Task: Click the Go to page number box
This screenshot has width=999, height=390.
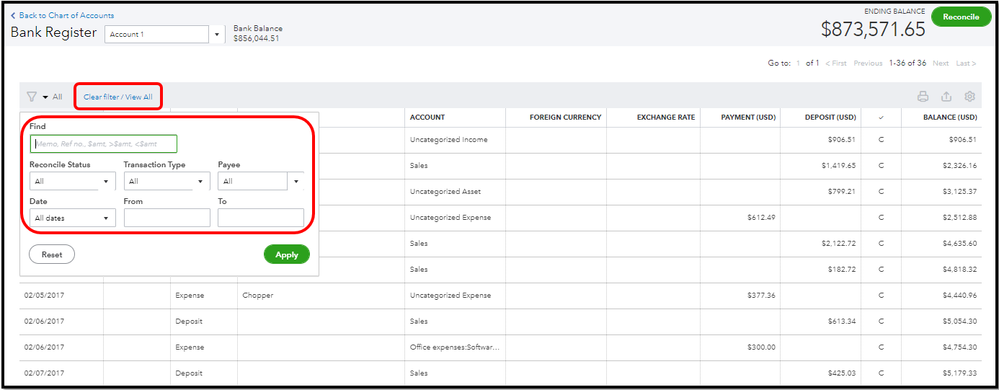Action: click(798, 63)
